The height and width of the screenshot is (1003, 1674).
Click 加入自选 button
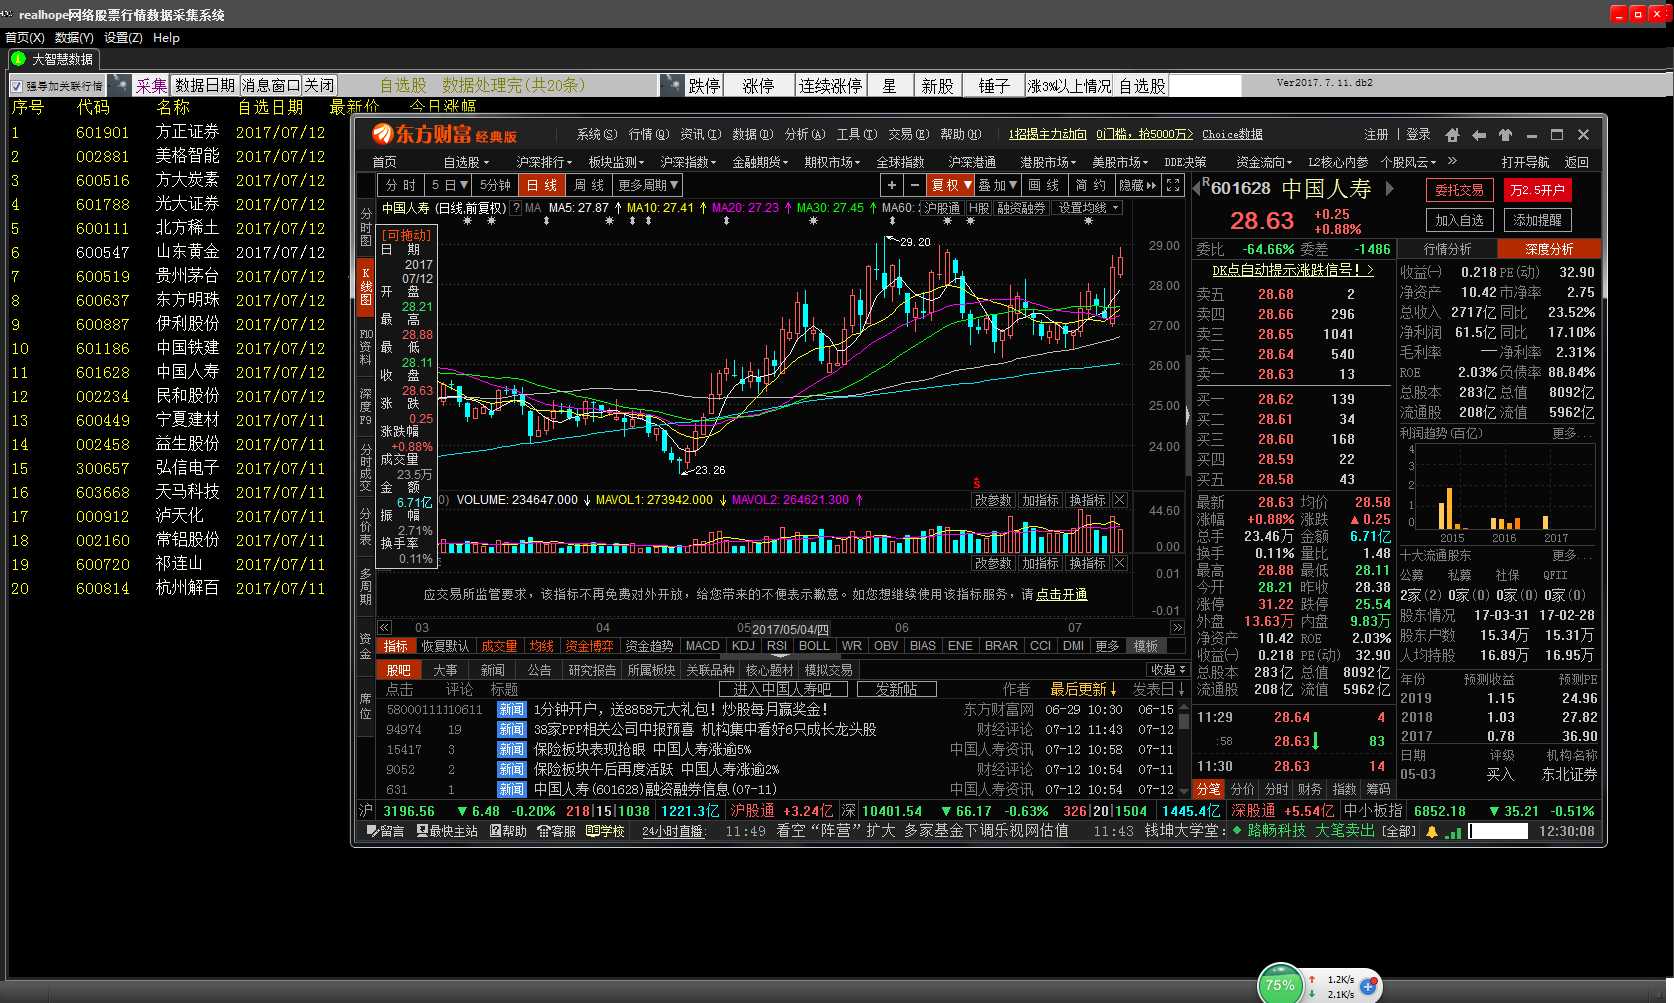pos(1459,220)
